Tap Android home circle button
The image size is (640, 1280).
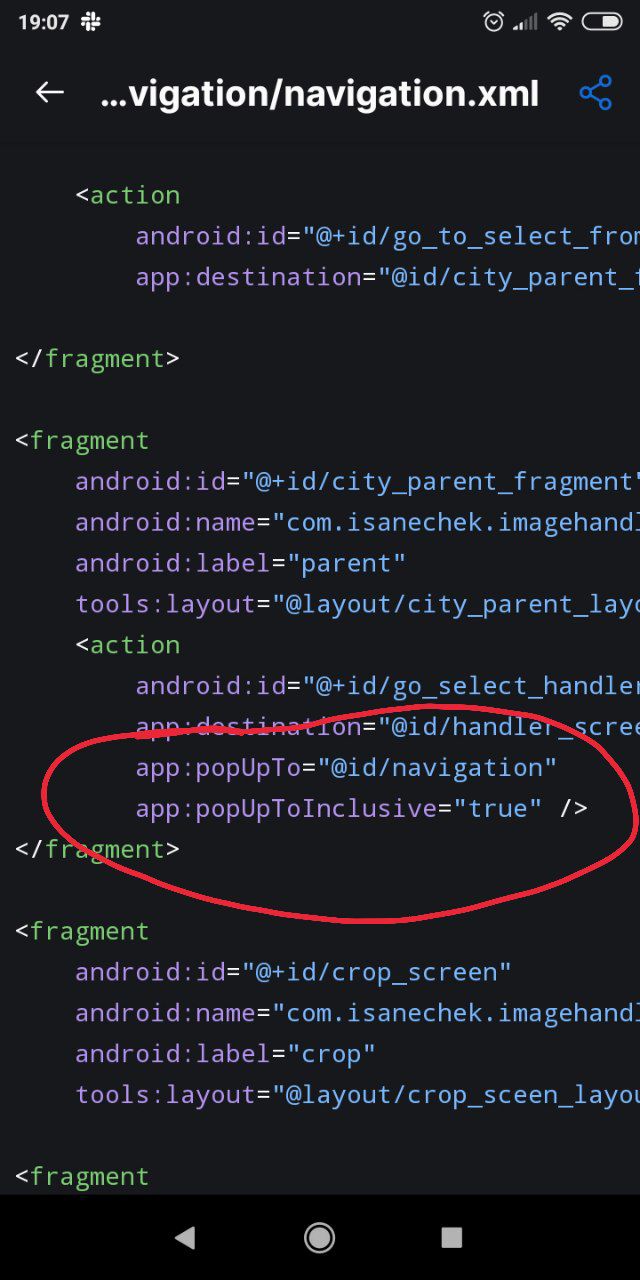[319, 1238]
